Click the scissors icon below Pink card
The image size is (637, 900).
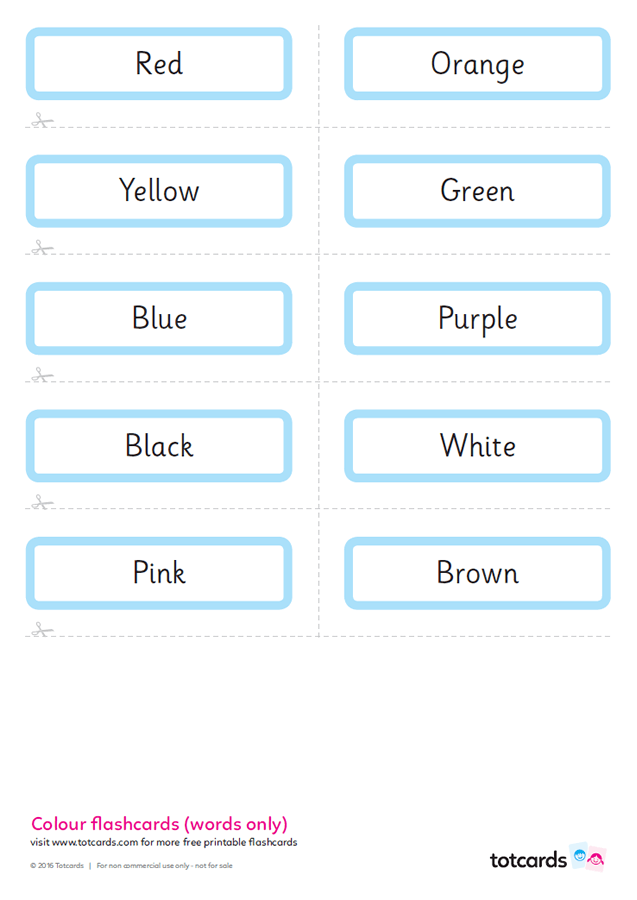(40, 629)
